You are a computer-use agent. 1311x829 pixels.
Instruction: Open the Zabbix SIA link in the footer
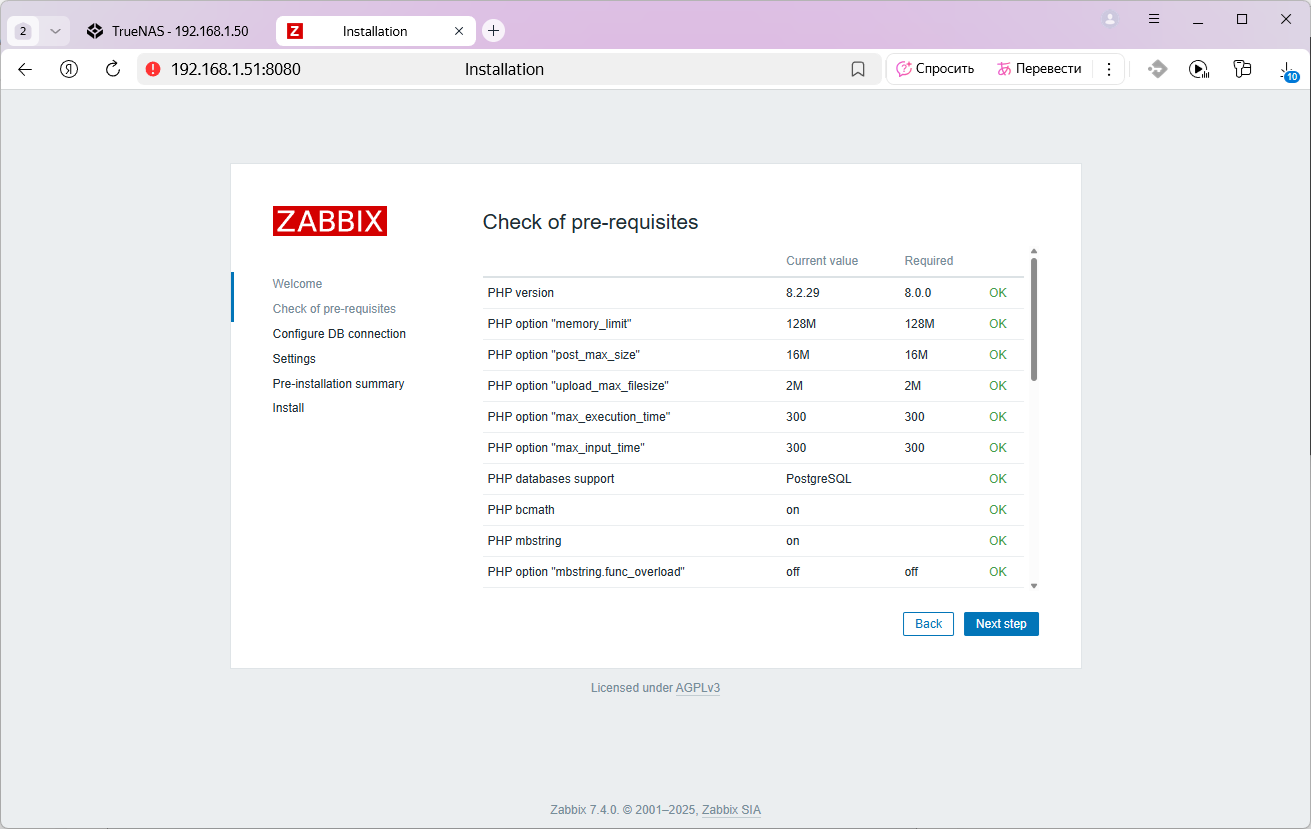point(731,810)
